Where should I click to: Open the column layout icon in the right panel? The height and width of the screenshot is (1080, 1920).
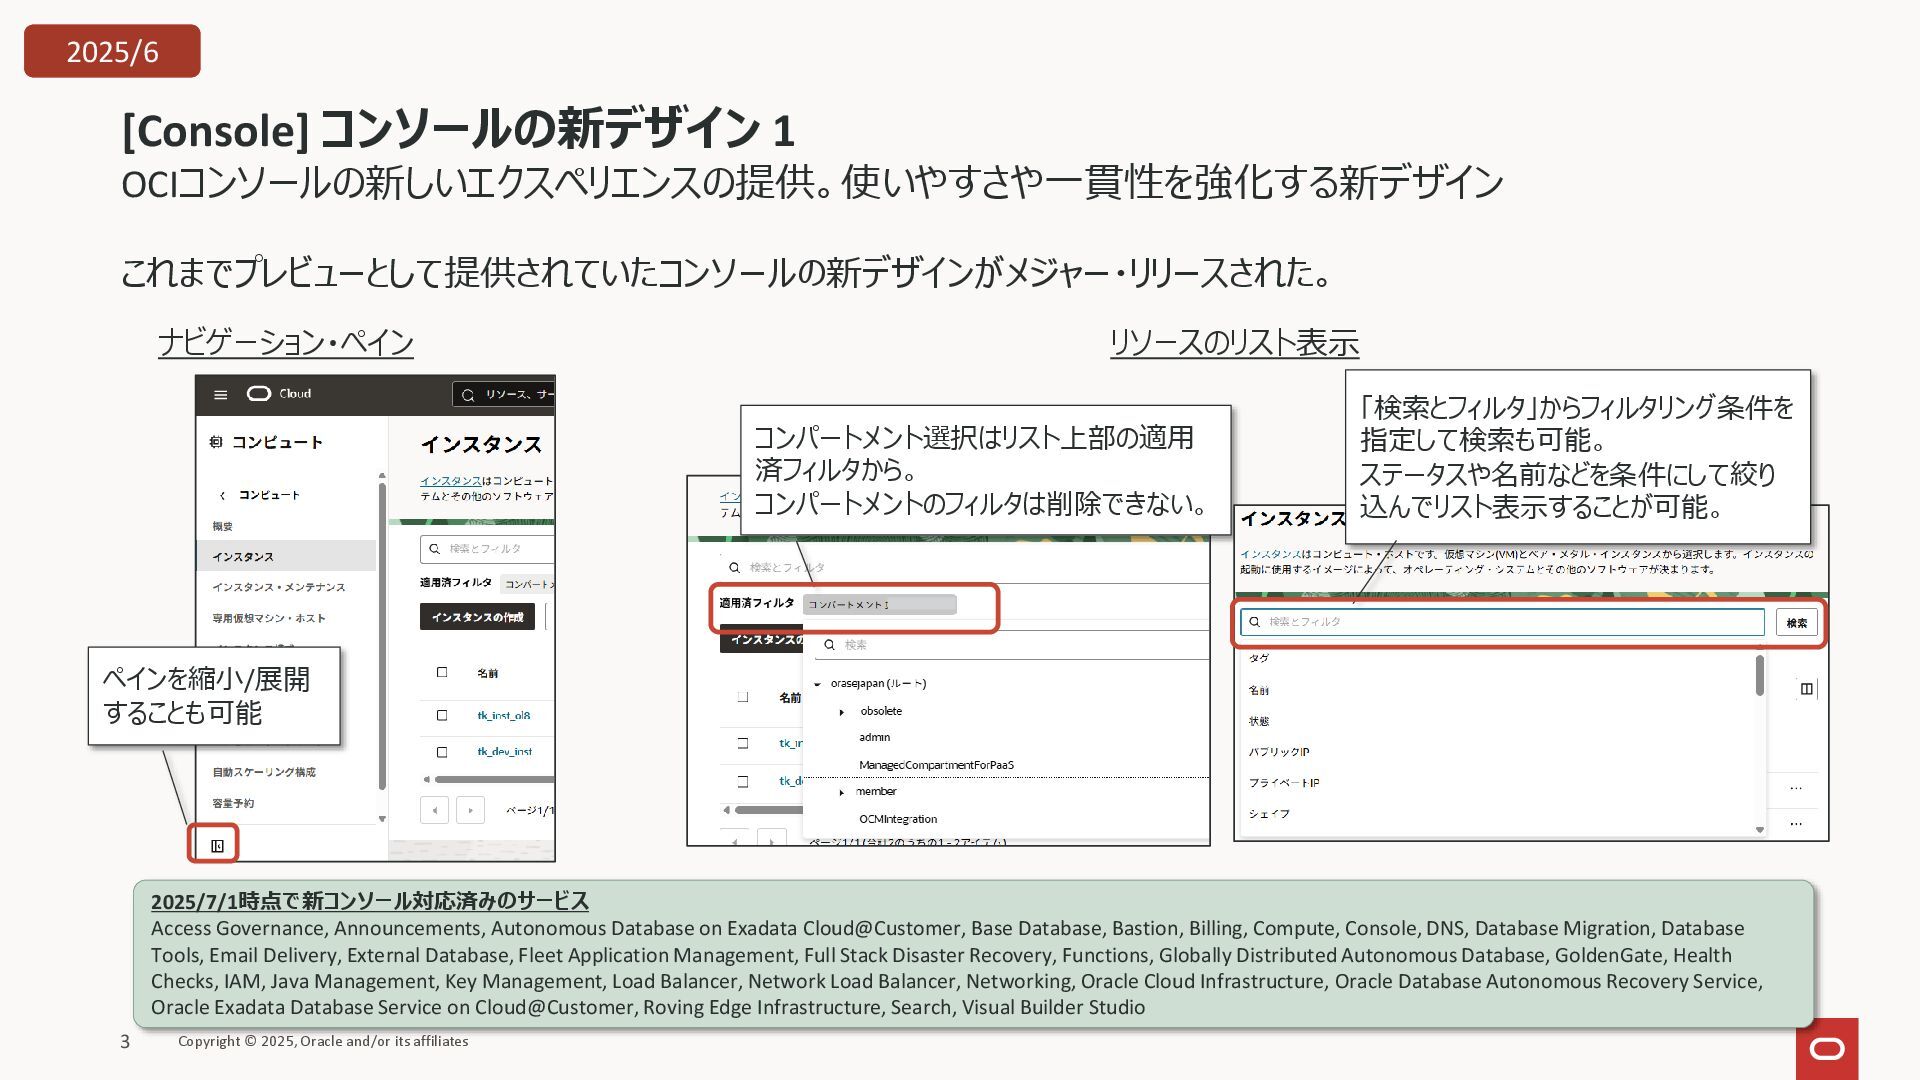[1806, 688]
